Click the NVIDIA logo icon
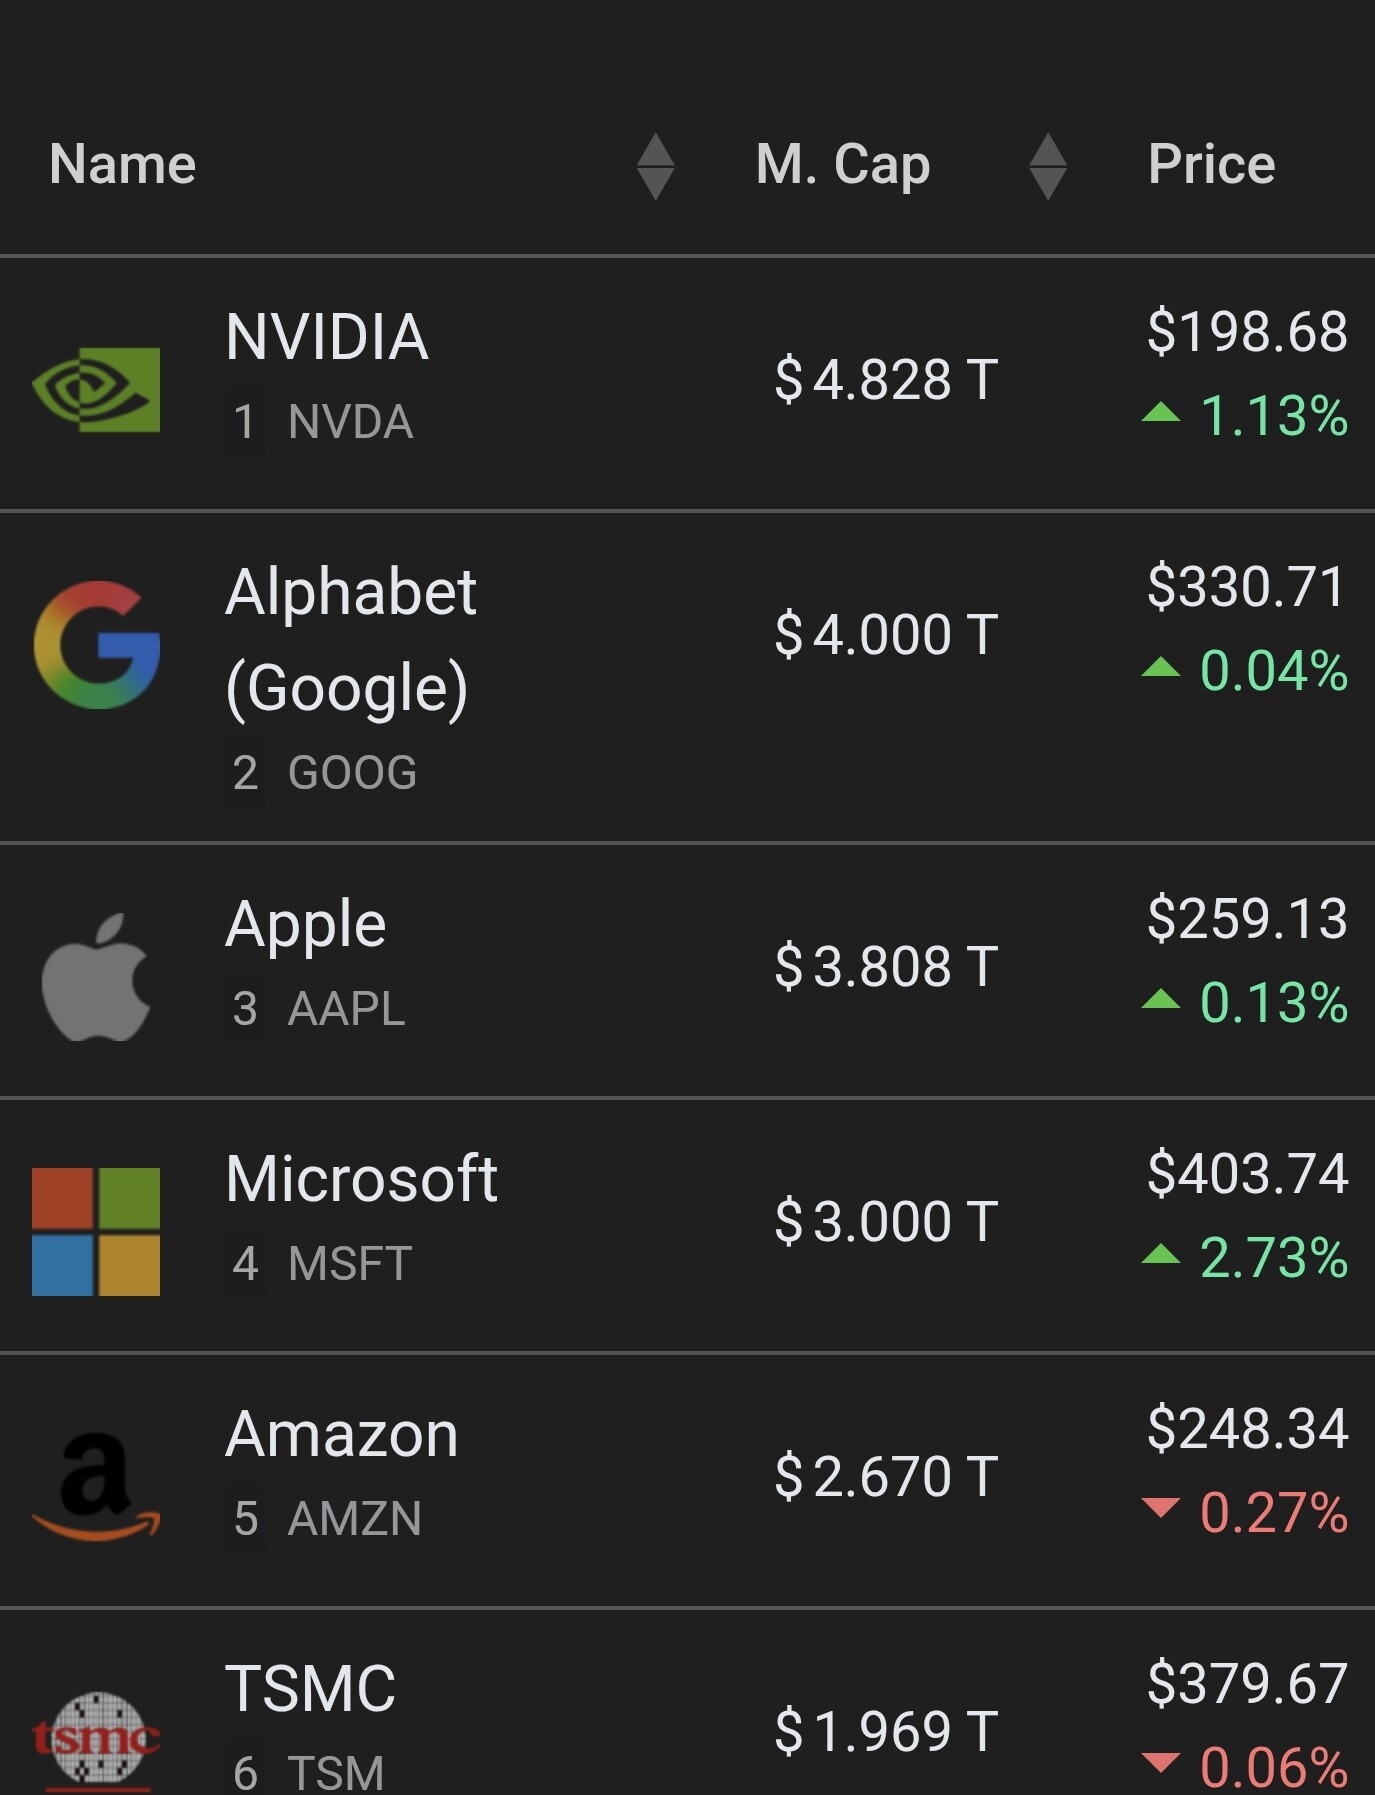 click(96, 389)
